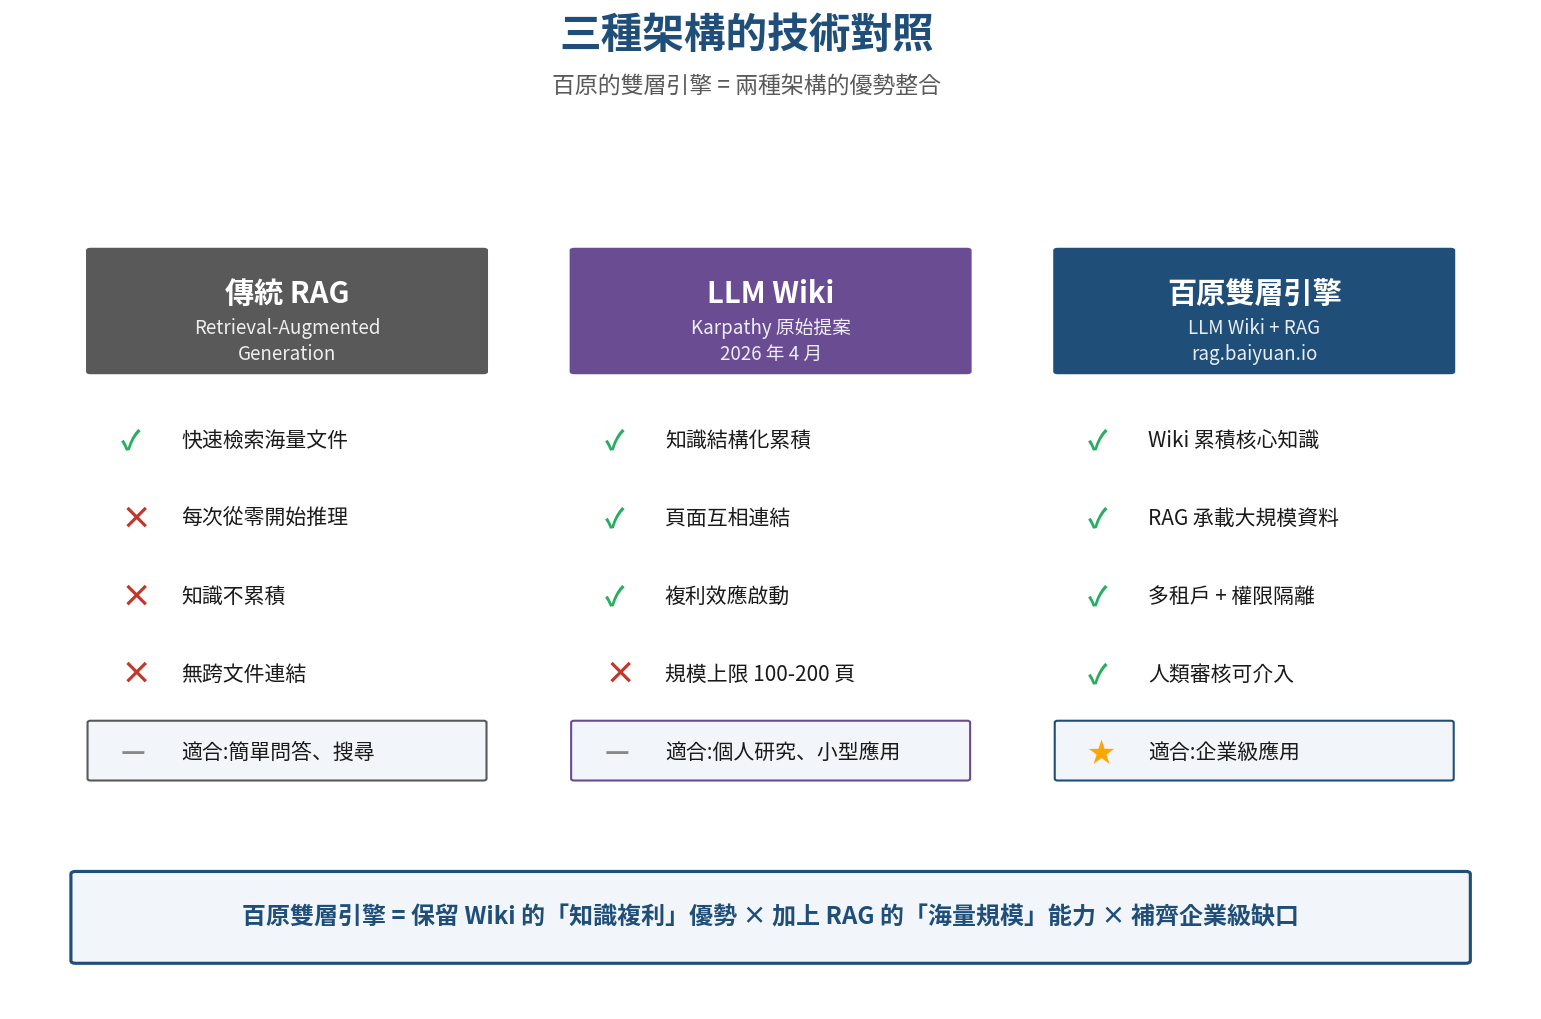Click the text 規模上限 100-200 頁
Viewport: 1541px width, 1019px height.
tap(760, 674)
